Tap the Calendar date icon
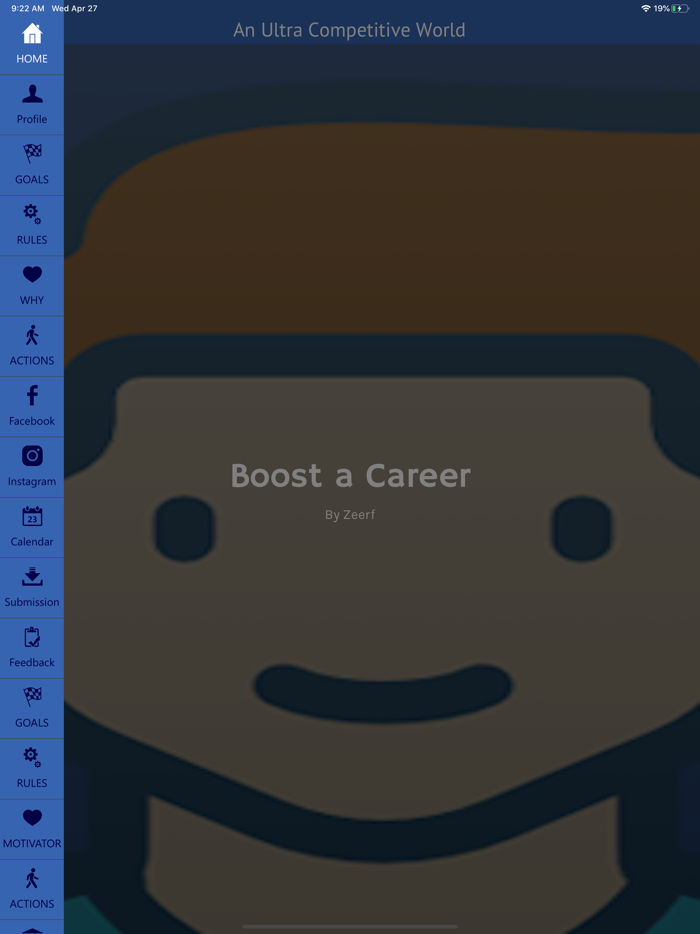 32,516
